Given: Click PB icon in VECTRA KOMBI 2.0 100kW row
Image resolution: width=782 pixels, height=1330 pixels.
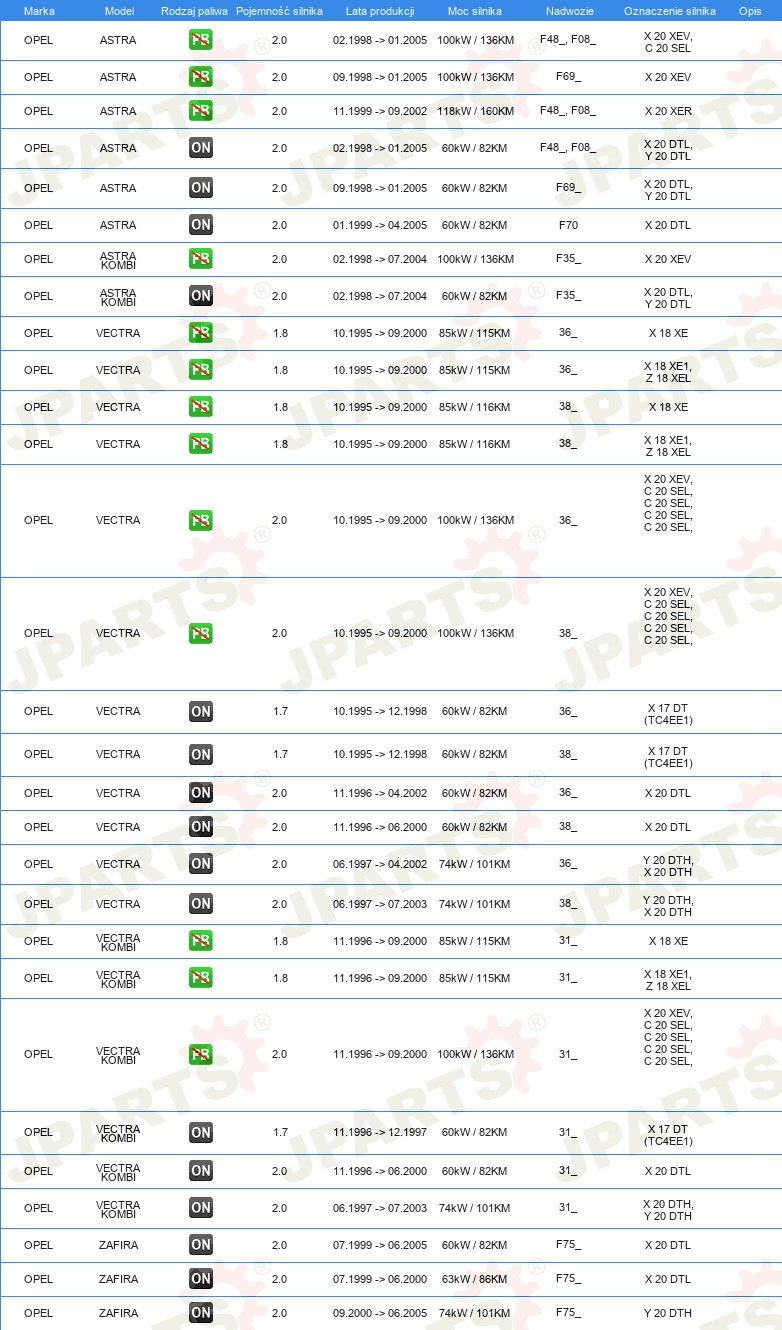Looking at the screenshot, I should coord(201,1054).
